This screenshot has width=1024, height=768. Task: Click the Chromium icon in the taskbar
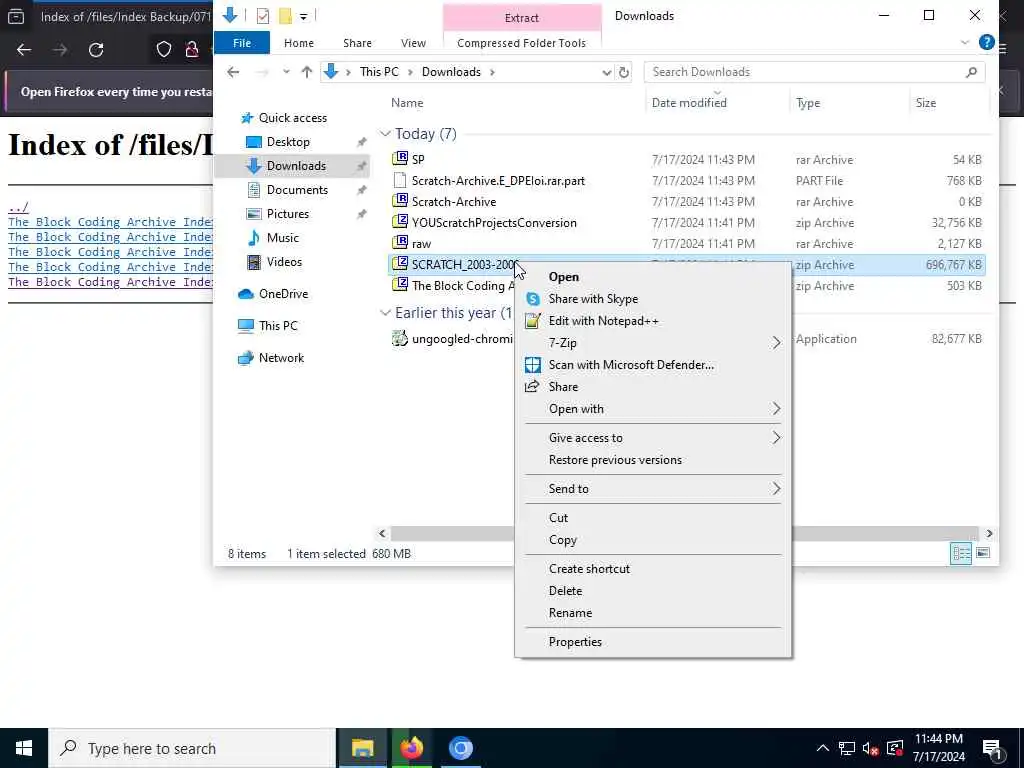(460, 748)
